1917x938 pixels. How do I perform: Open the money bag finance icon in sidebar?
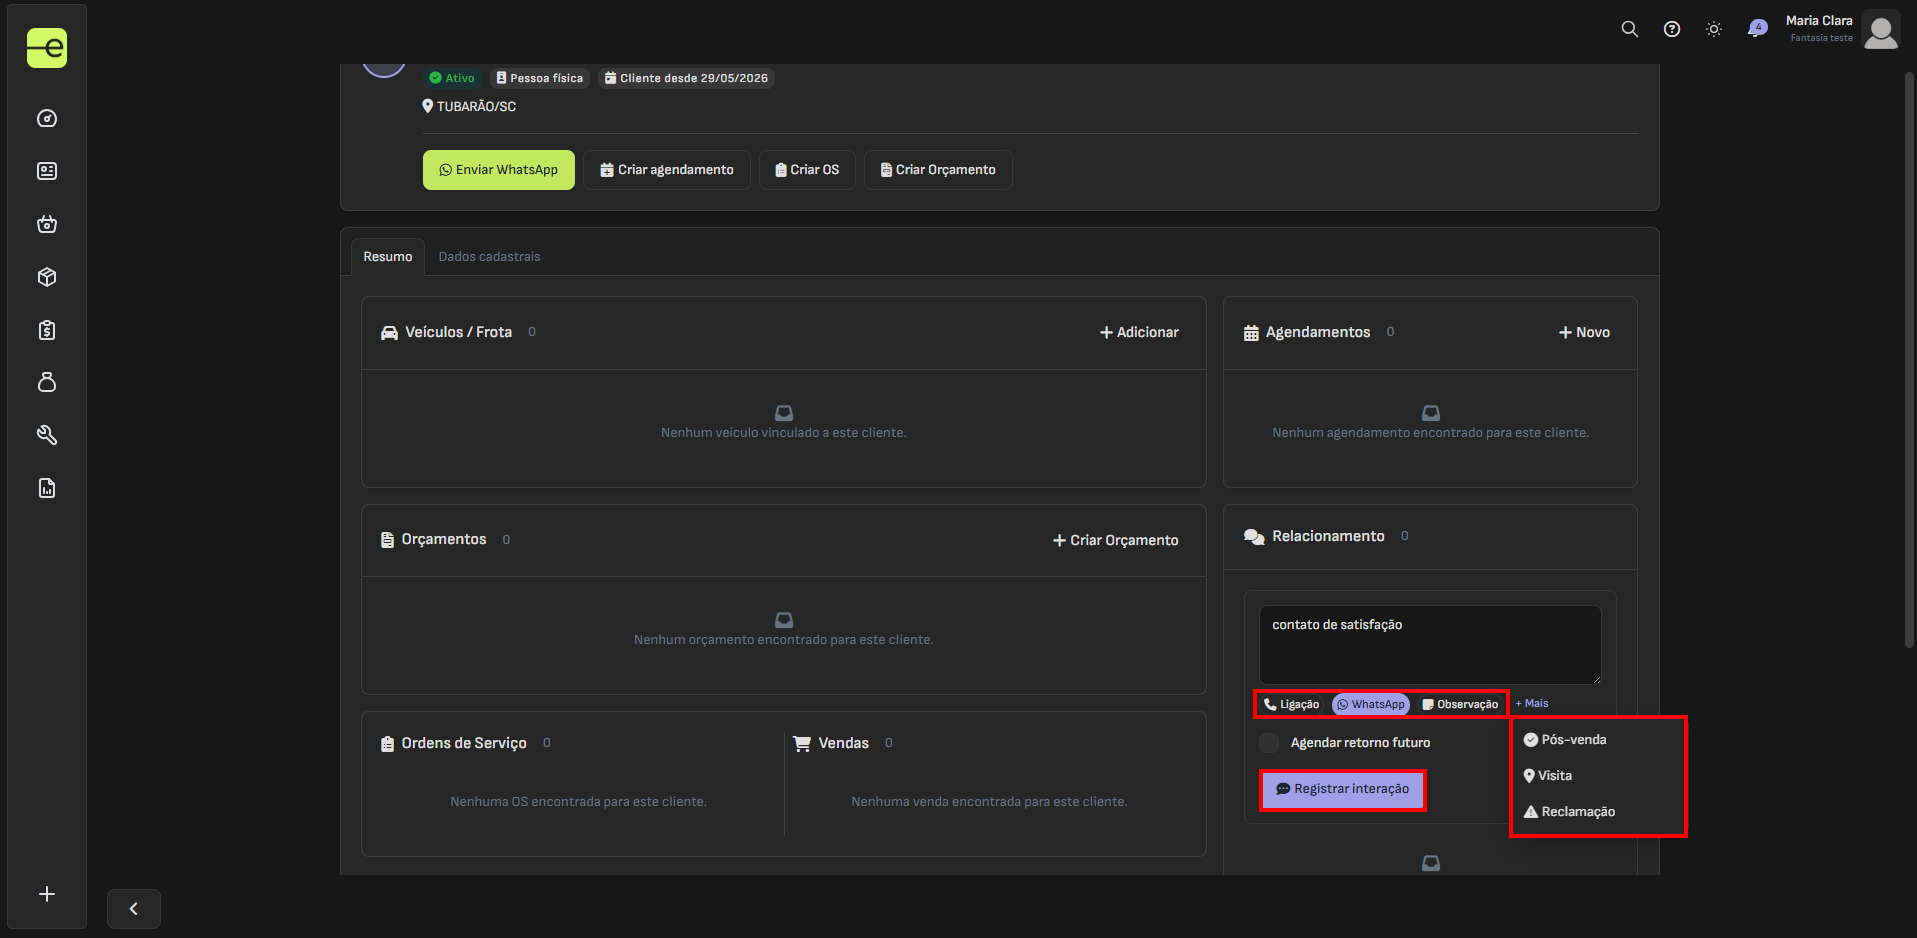point(47,382)
